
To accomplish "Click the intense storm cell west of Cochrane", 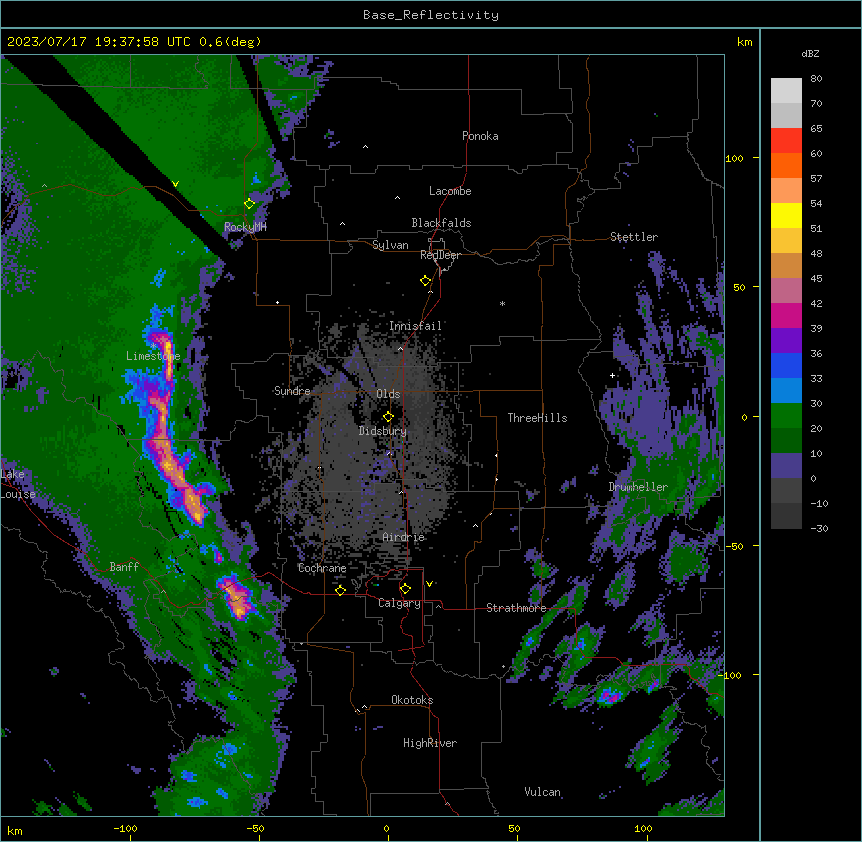I will [236, 597].
